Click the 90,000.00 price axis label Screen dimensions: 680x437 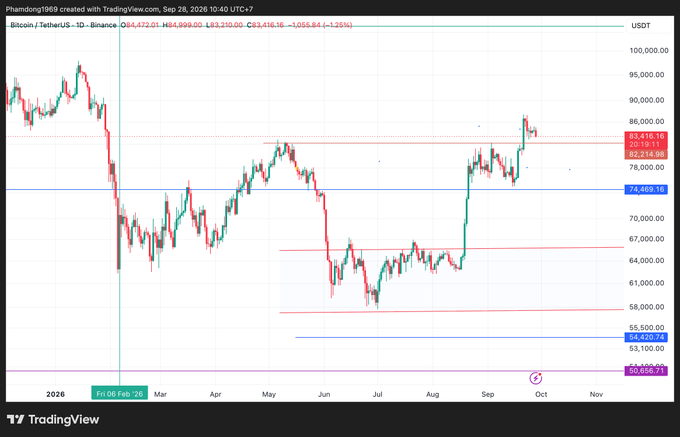(x=647, y=100)
